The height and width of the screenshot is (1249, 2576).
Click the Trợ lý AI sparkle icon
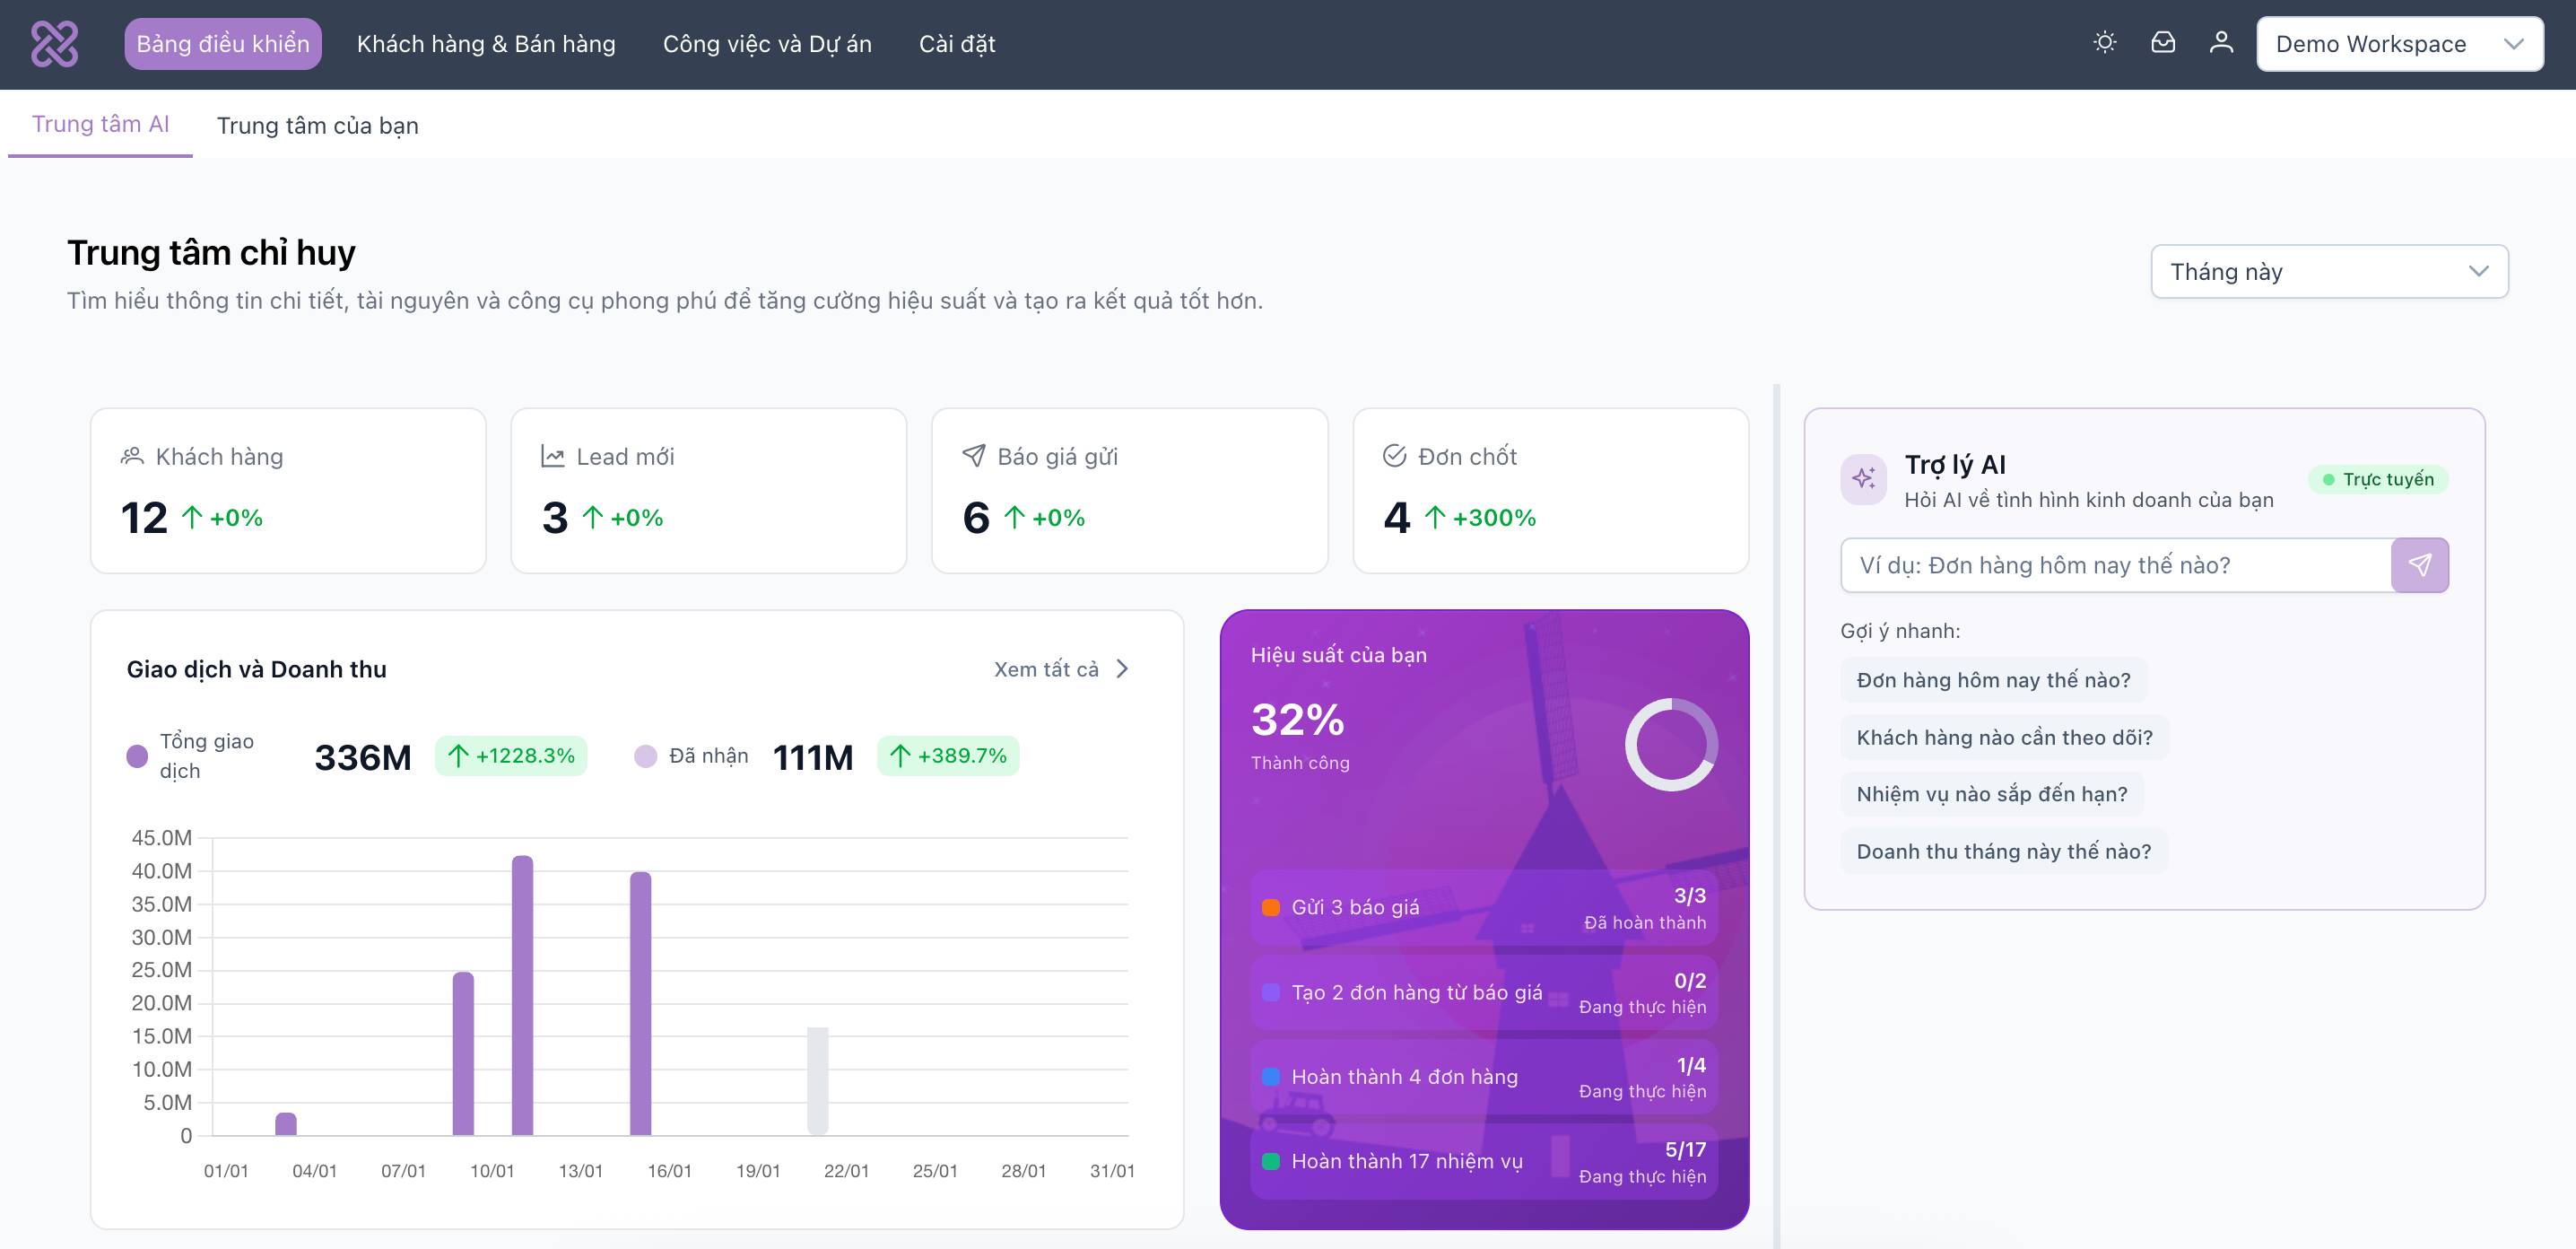1863,479
